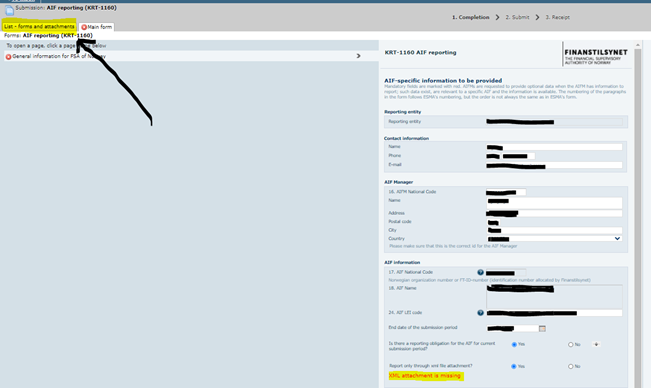The width and height of the screenshot is (651, 388).
Task: Click the Reporting entity field
Action: [x=554, y=122]
